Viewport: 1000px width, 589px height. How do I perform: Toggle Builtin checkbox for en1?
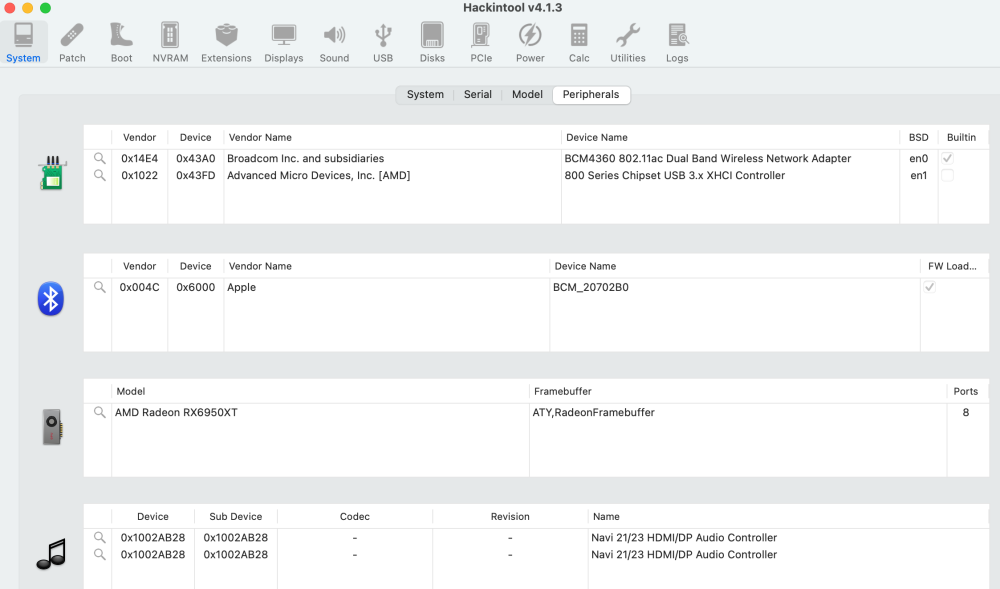(x=947, y=175)
